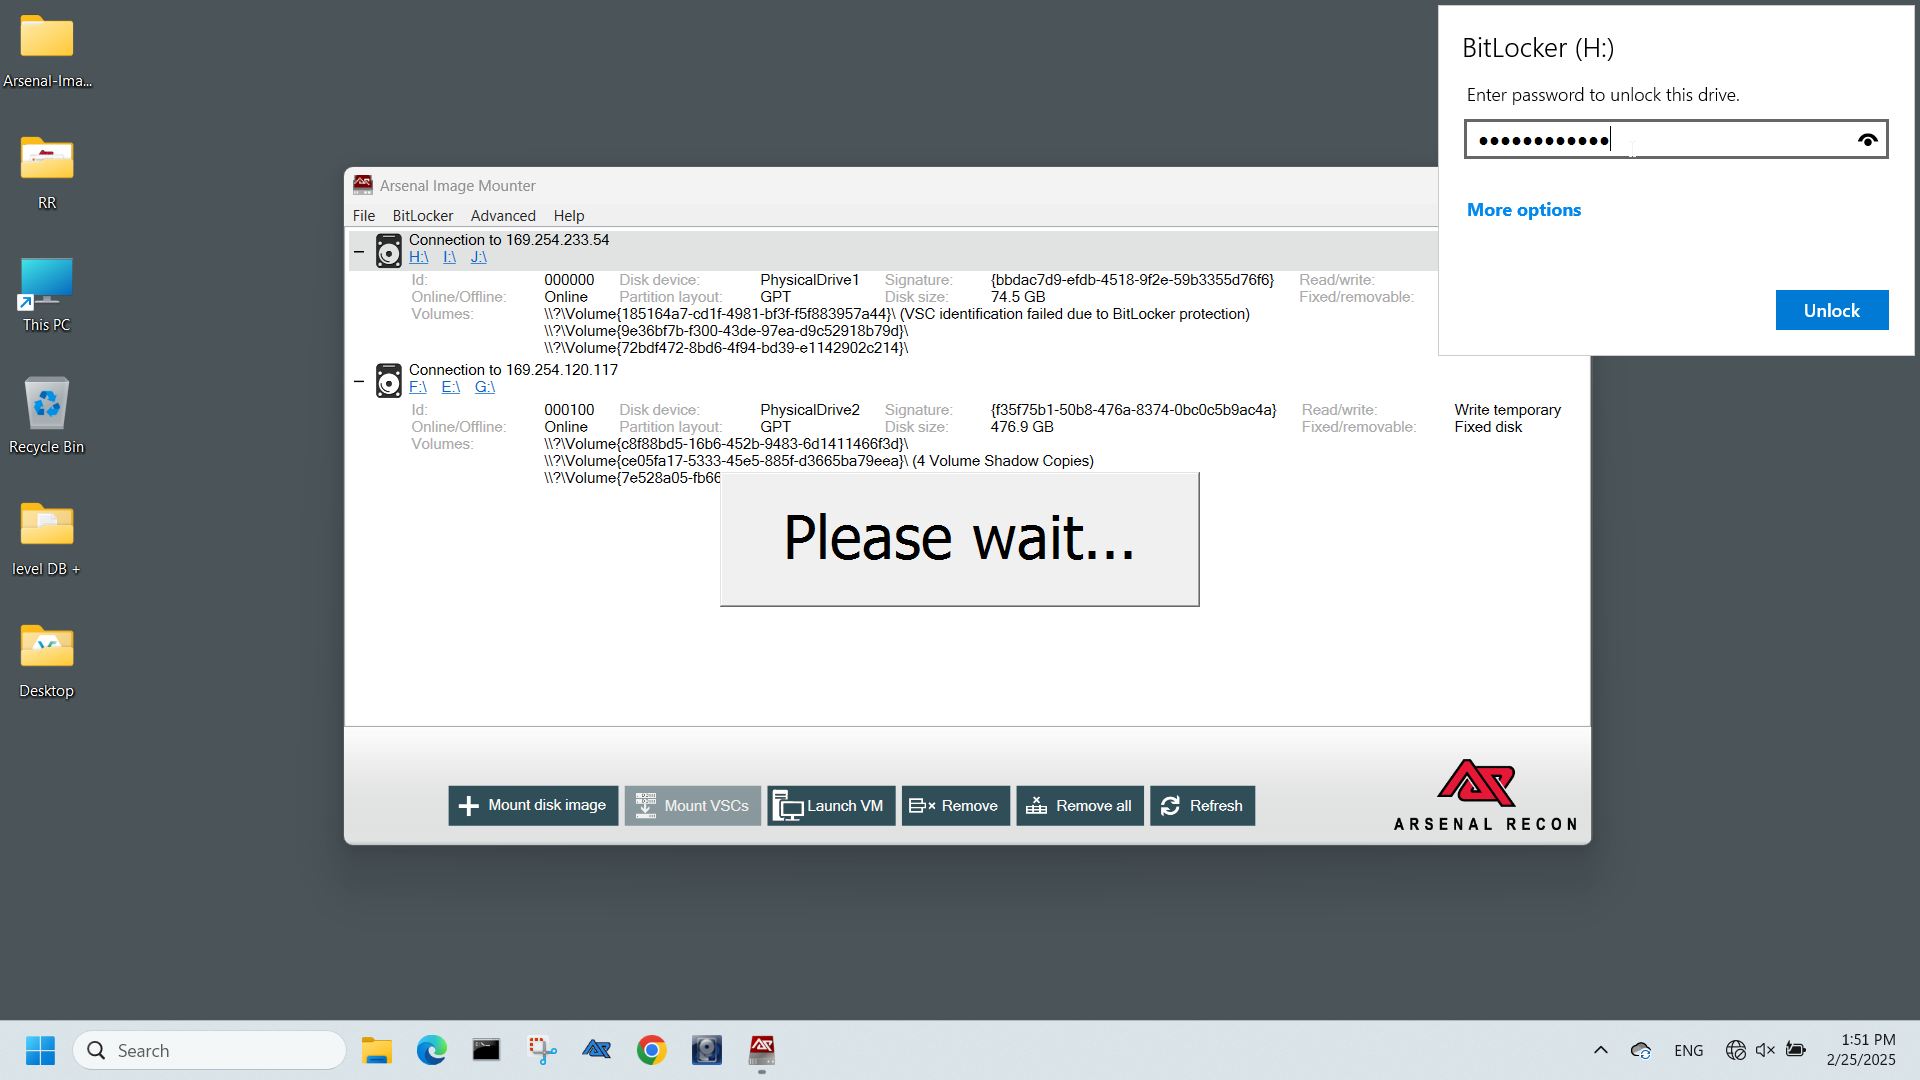
Task: Open the blue Arsenal Recon taskbar app
Action: pyautogui.click(x=597, y=1050)
